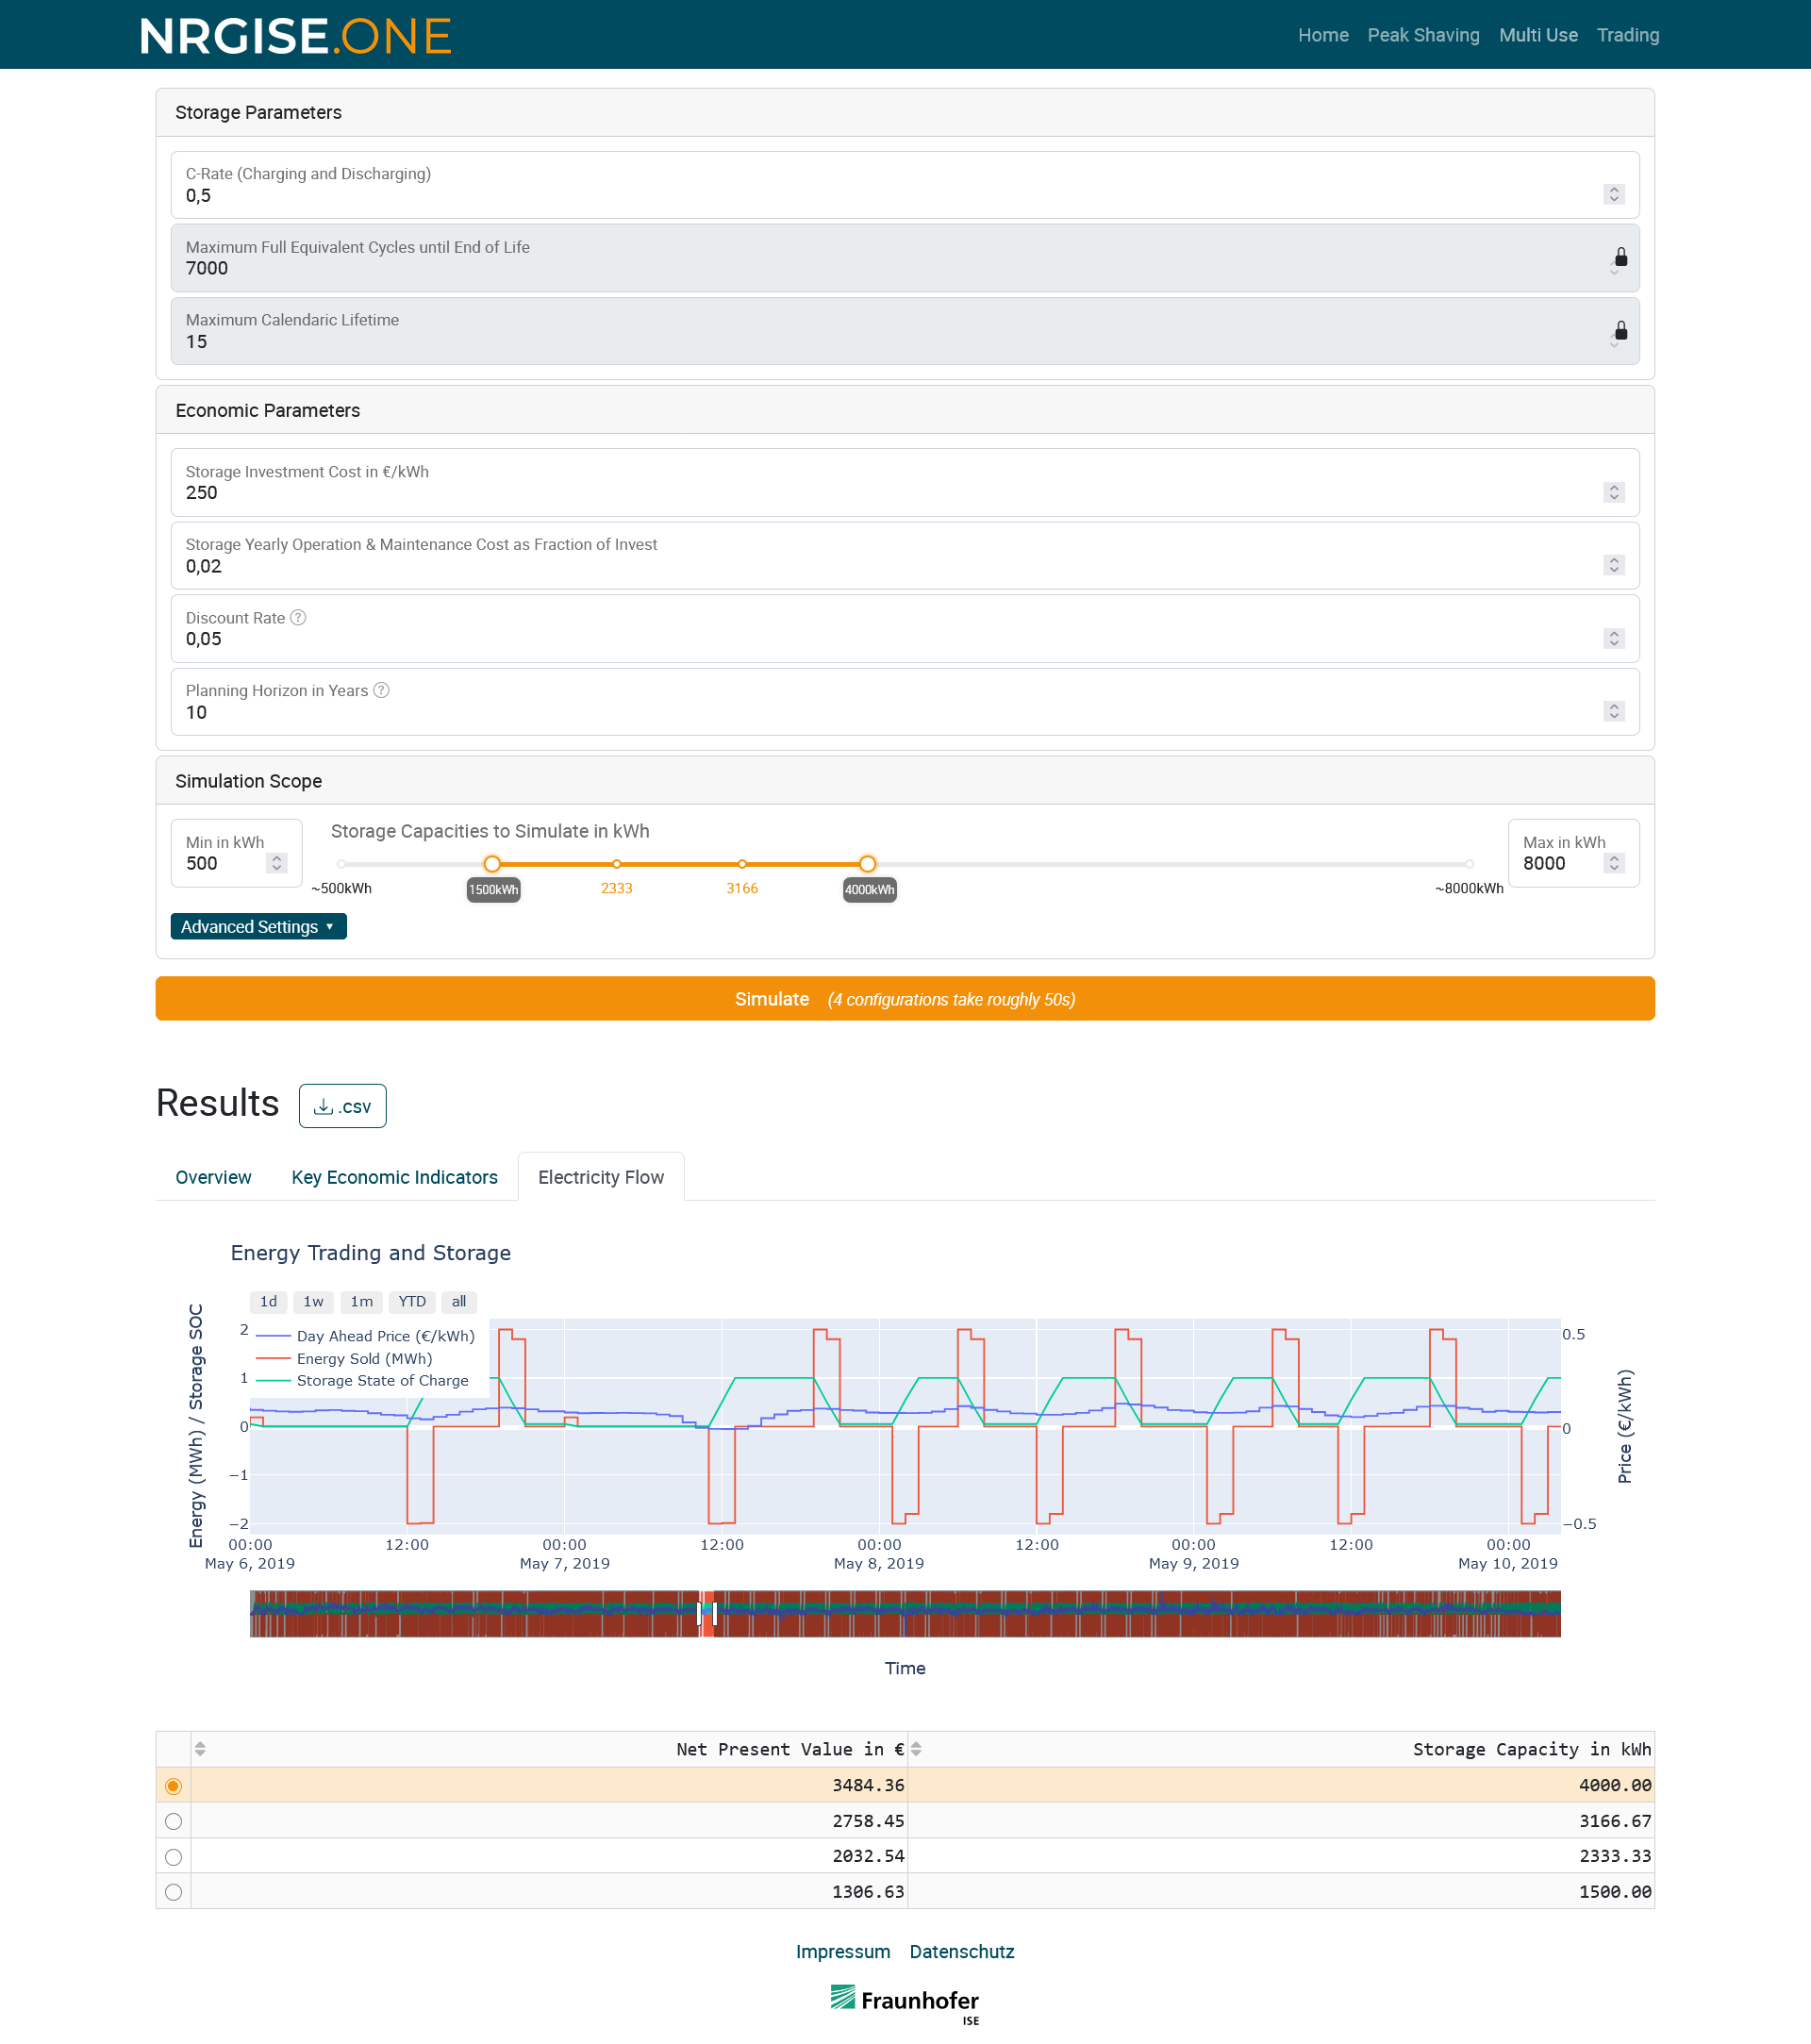Toggle Storage State of Charge legend entry
The width and height of the screenshot is (1811, 2044).
[363, 1381]
